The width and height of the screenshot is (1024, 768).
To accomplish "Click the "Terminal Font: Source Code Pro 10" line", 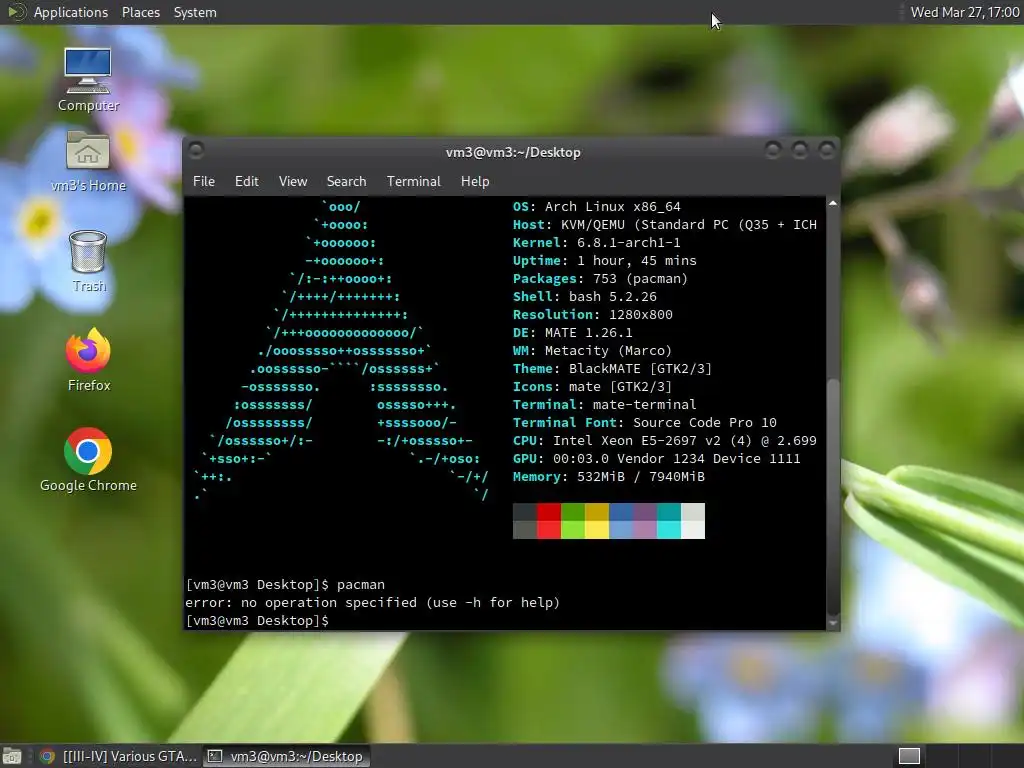I will (x=645, y=423).
